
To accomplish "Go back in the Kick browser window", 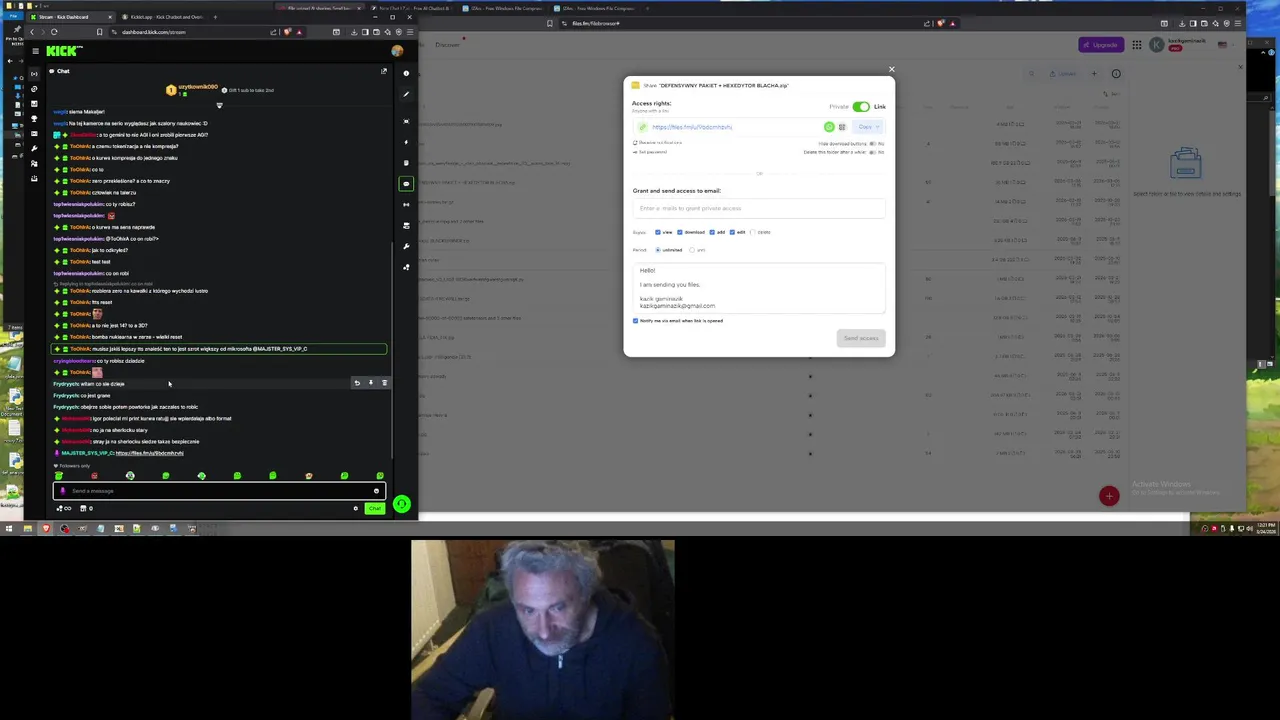I will [x=31, y=32].
